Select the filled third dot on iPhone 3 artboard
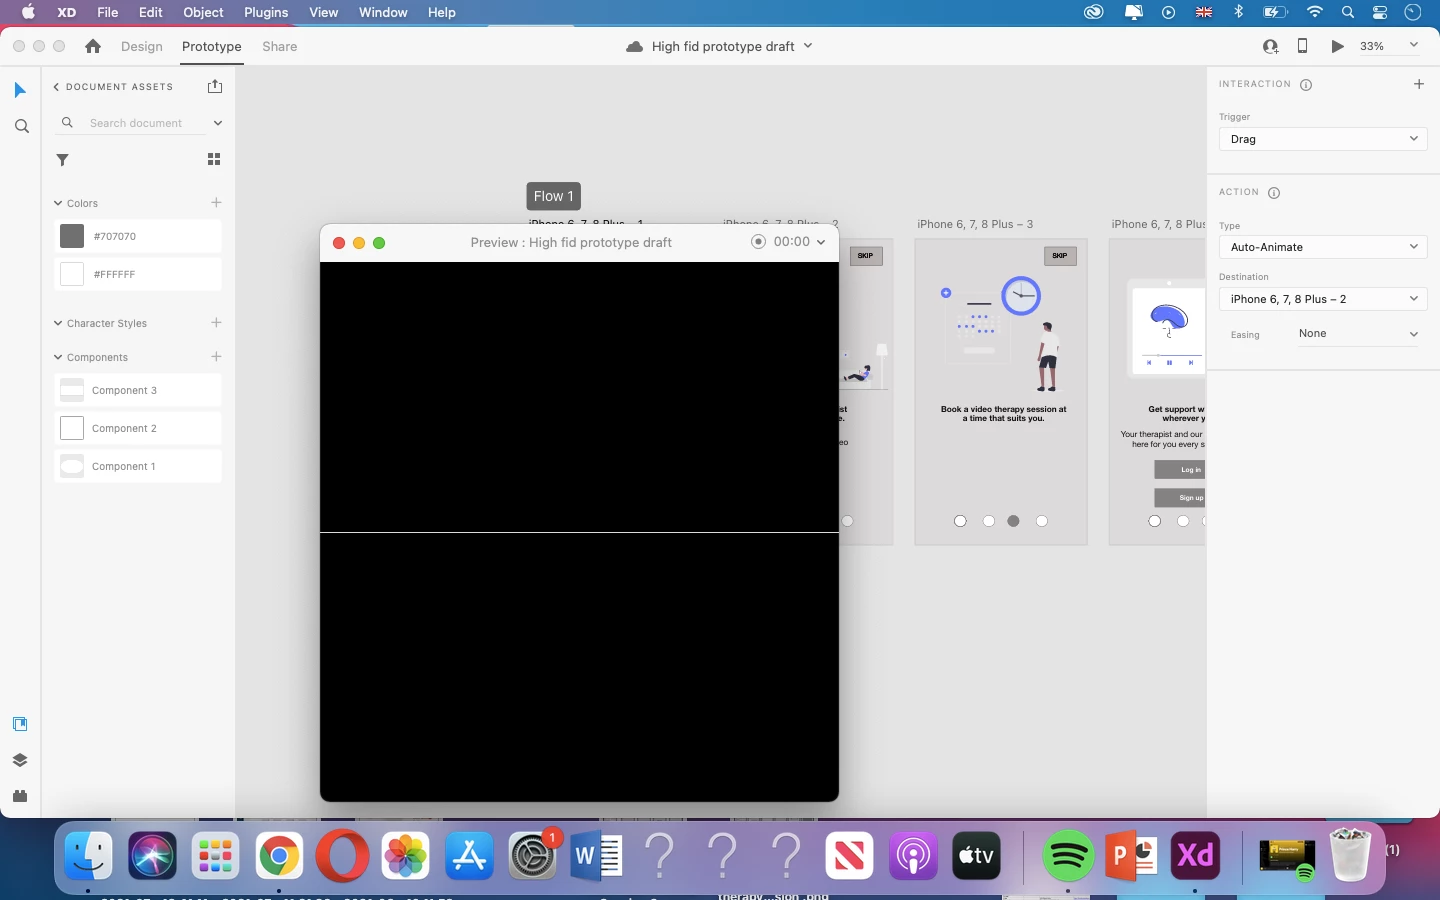 pos(1014,521)
